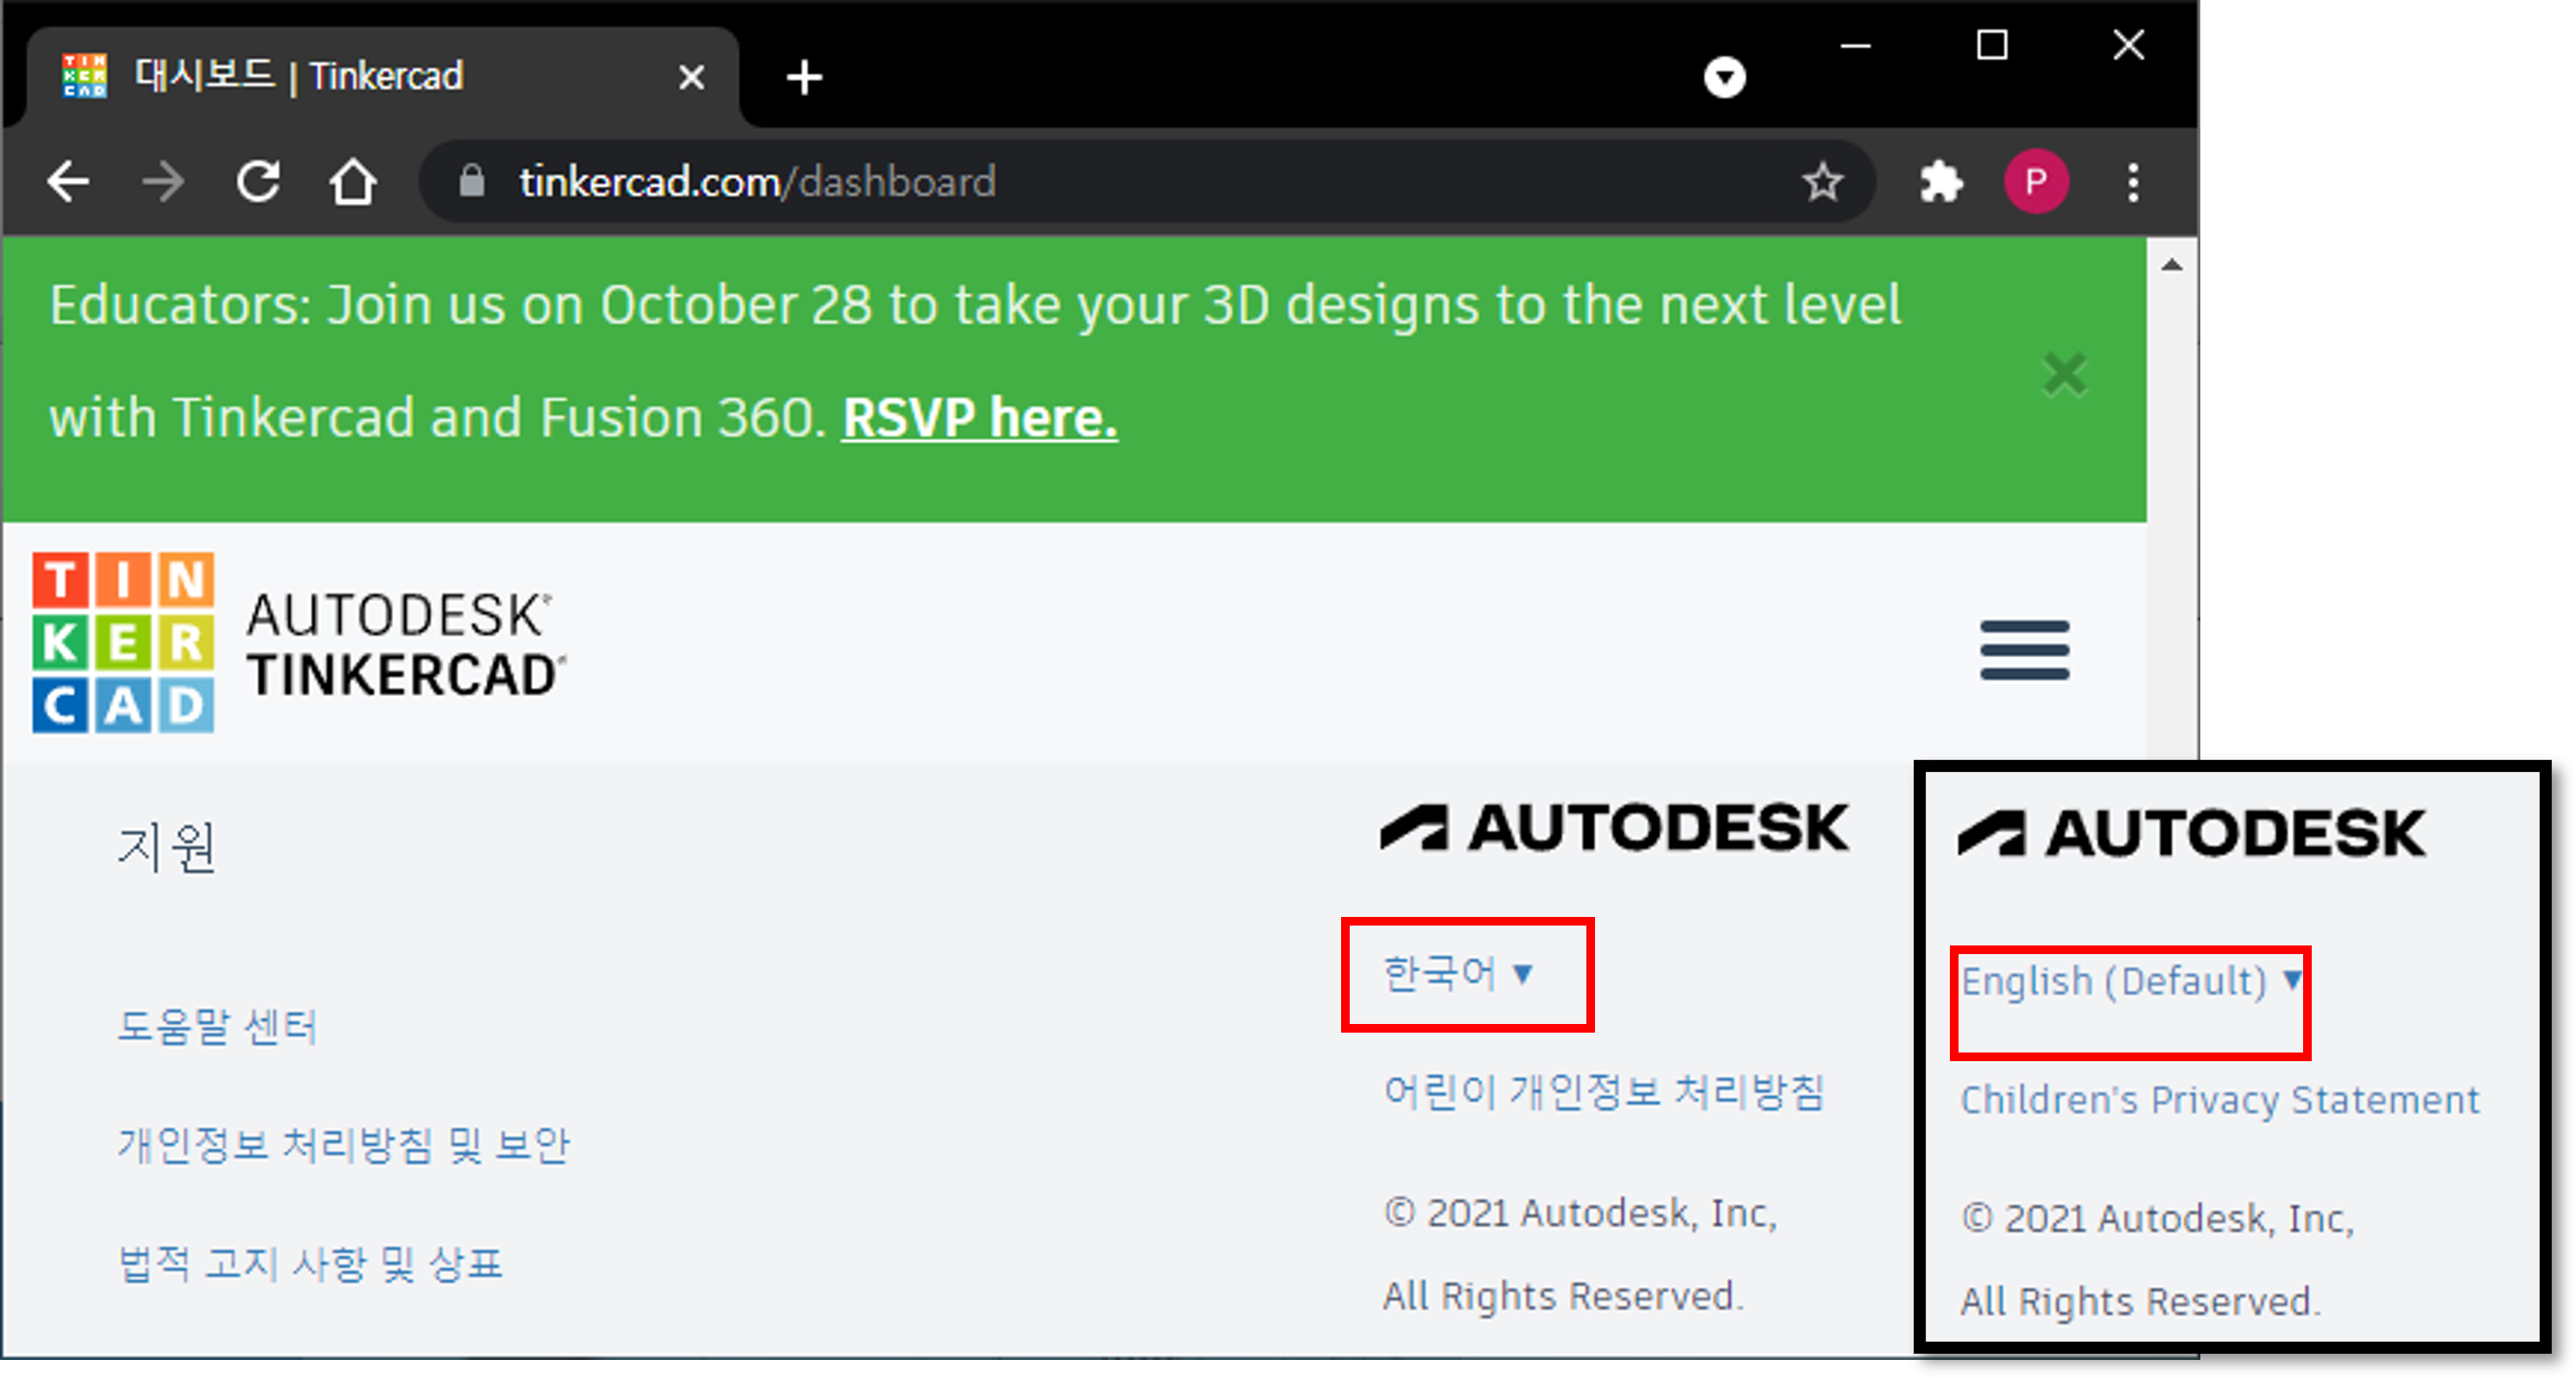Open the hamburger navigation menu
The height and width of the screenshot is (1378, 2576).
coord(2024,650)
